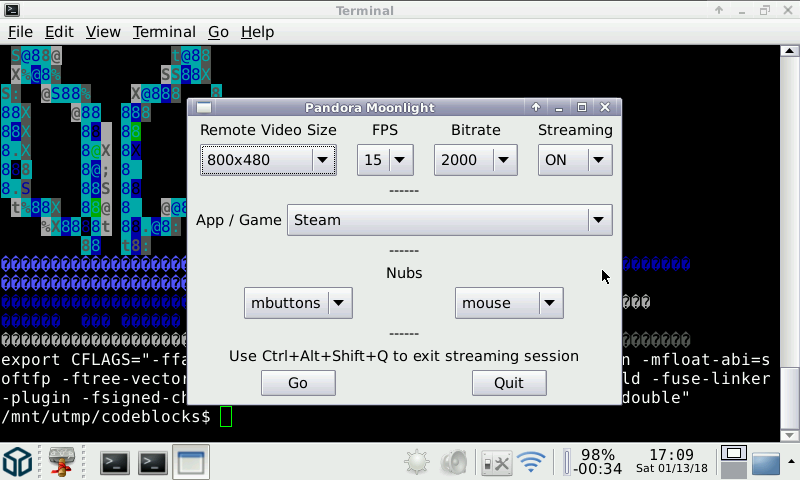Click the stamp launcher icon in the taskbar
The height and width of the screenshot is (480, 800).
[x=62, y=462]
